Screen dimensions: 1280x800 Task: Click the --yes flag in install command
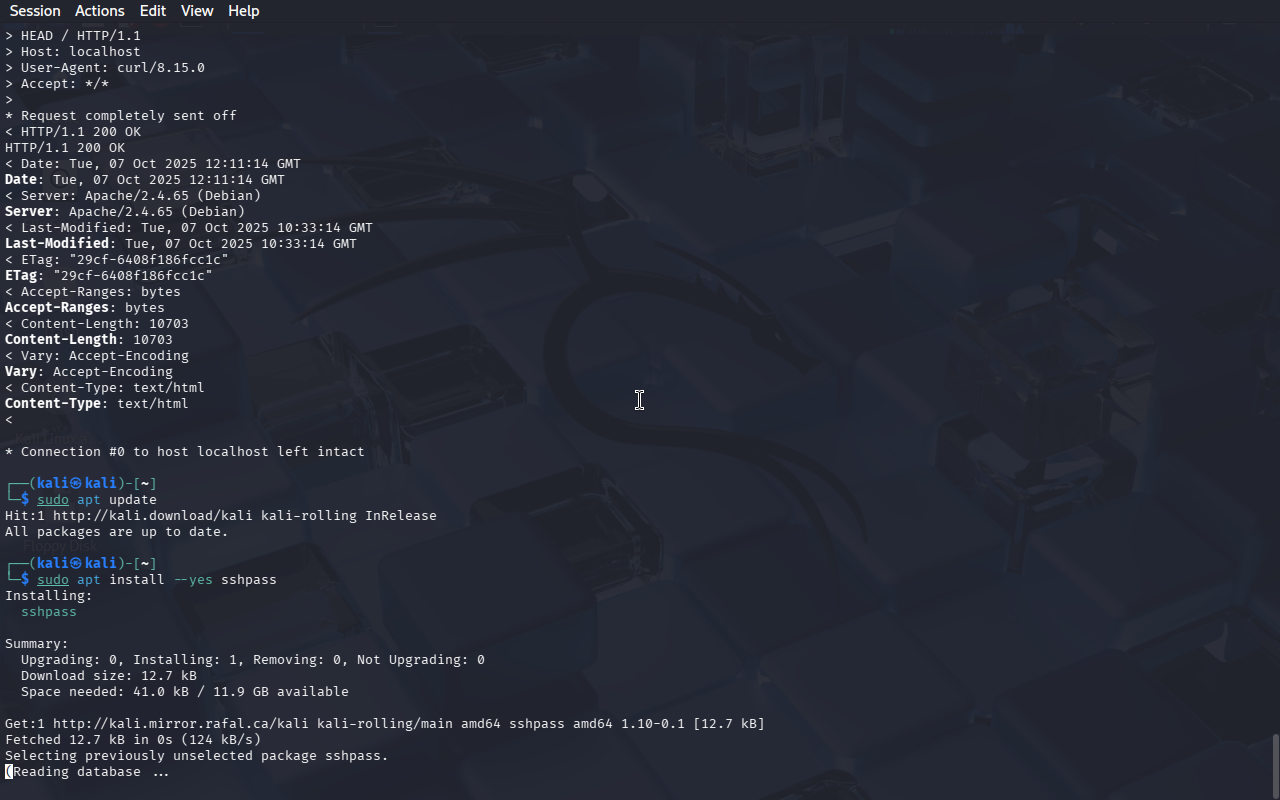point(193,580)
